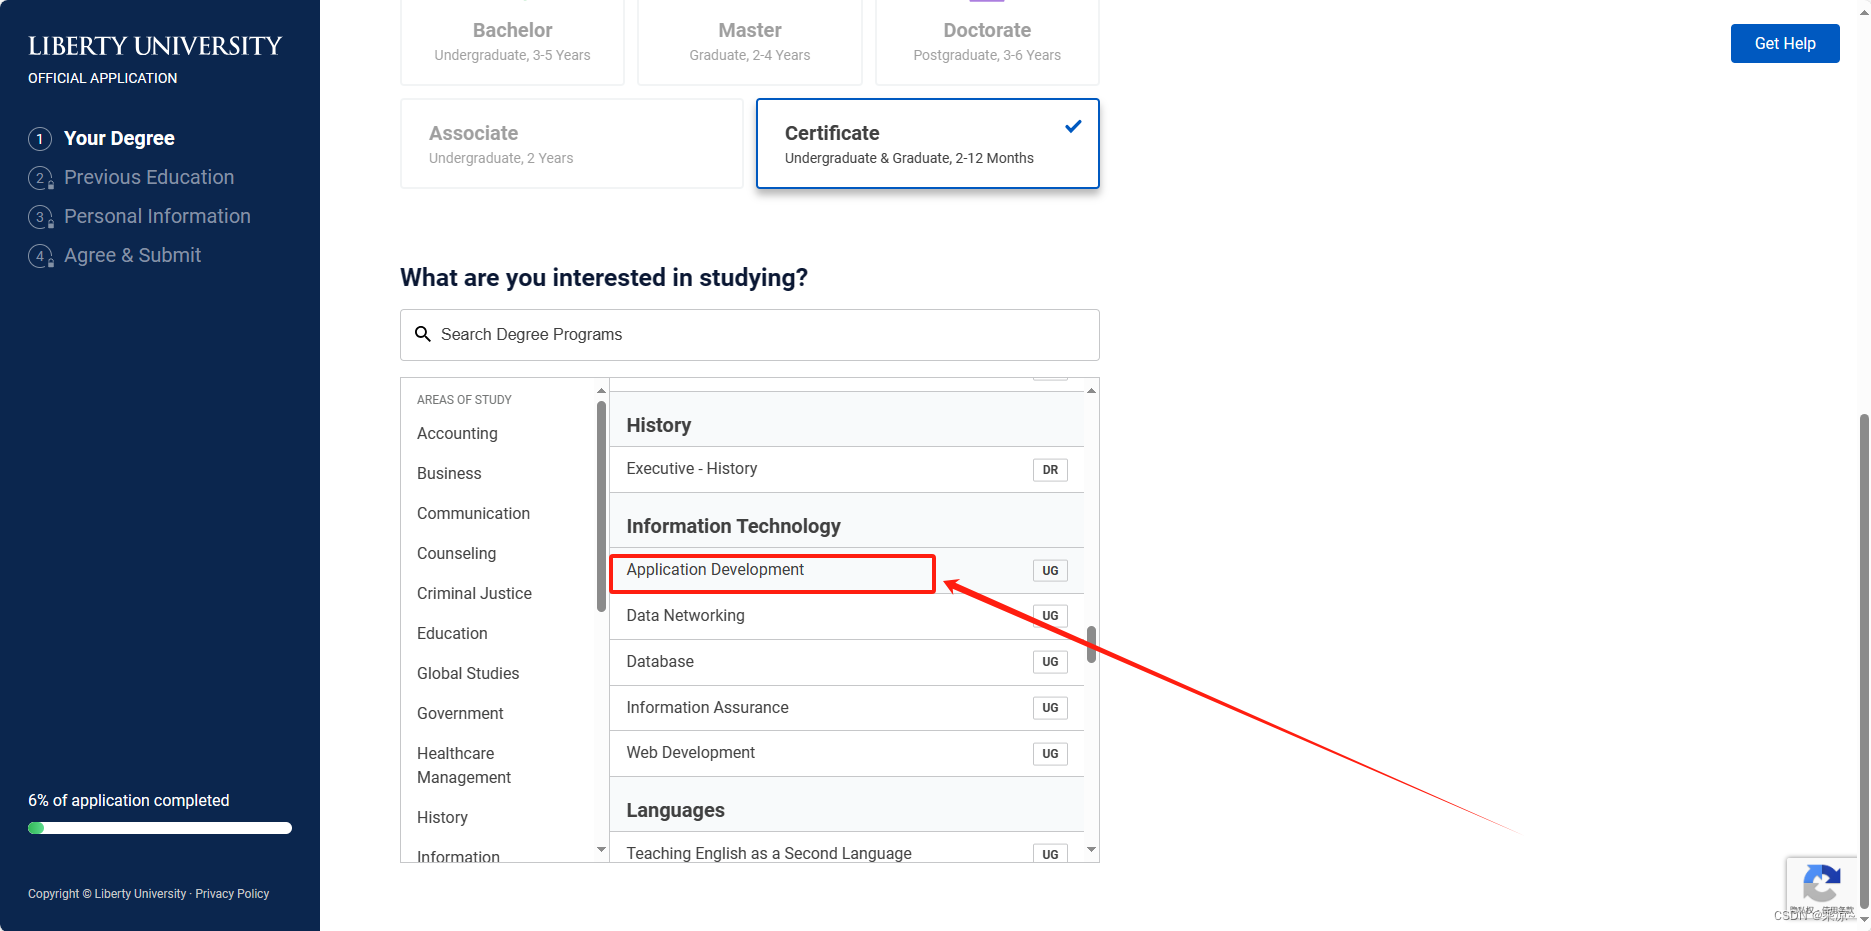This screenshot has height=931, width=1871.
Task: Click the programs list scrollbar thumb
Action: point(1091,644)
